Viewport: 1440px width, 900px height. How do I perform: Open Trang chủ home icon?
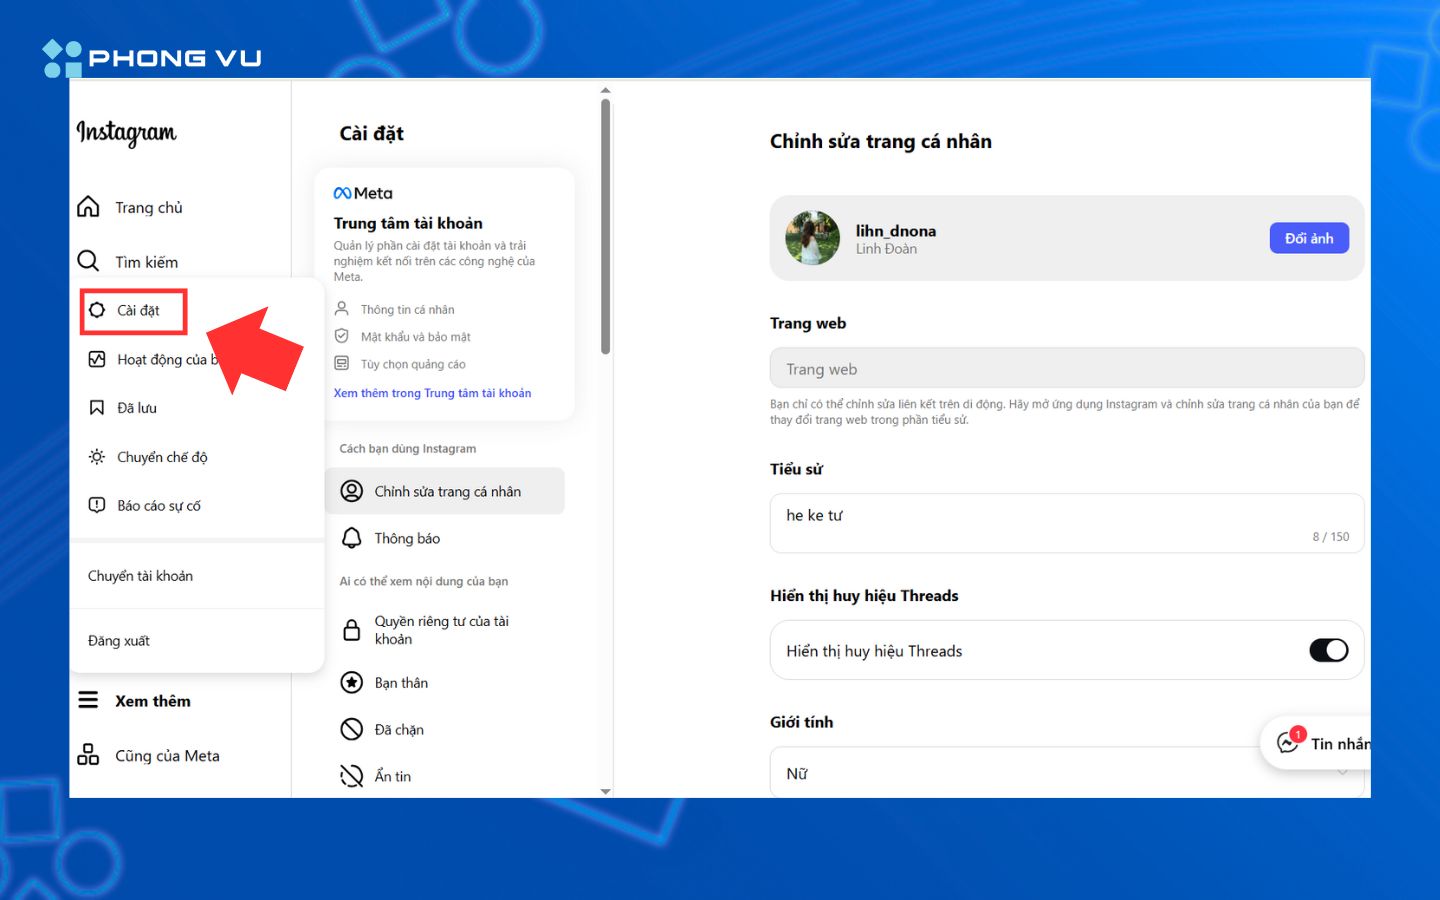coord(89,207)
